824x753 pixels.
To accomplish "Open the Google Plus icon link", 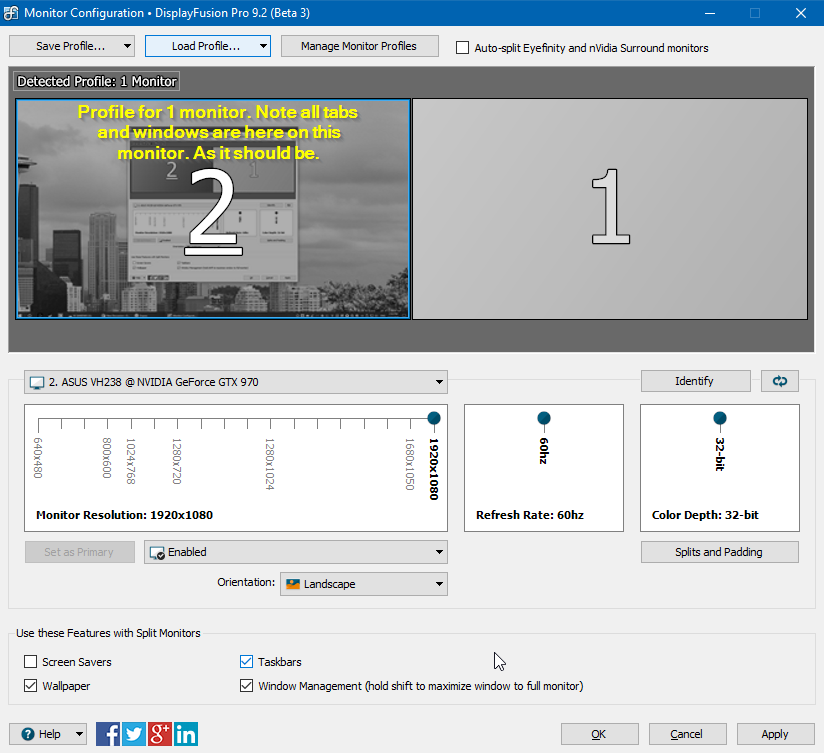I will click(x=160, y=734).
